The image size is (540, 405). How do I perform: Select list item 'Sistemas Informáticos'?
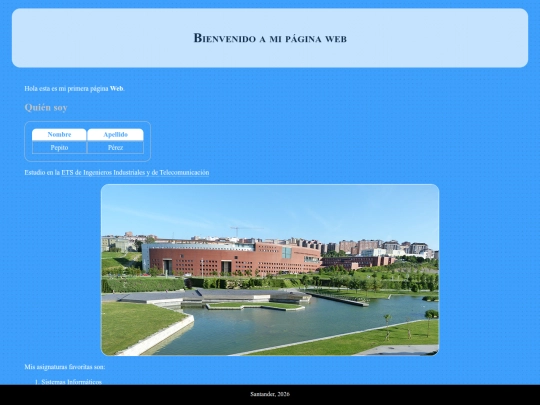72,382
